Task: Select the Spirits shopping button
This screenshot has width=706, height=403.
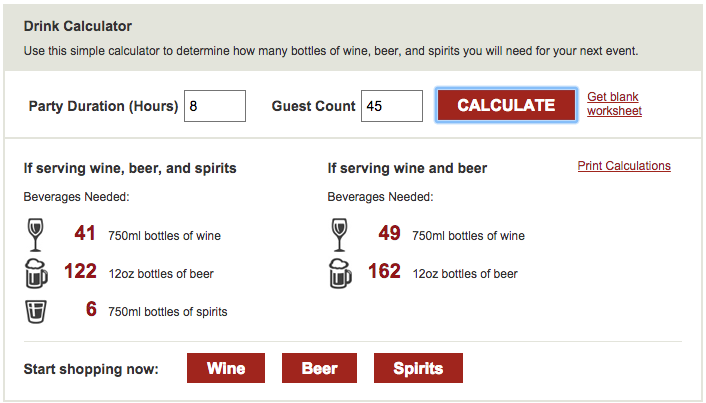Action: [x=418, y=368]
